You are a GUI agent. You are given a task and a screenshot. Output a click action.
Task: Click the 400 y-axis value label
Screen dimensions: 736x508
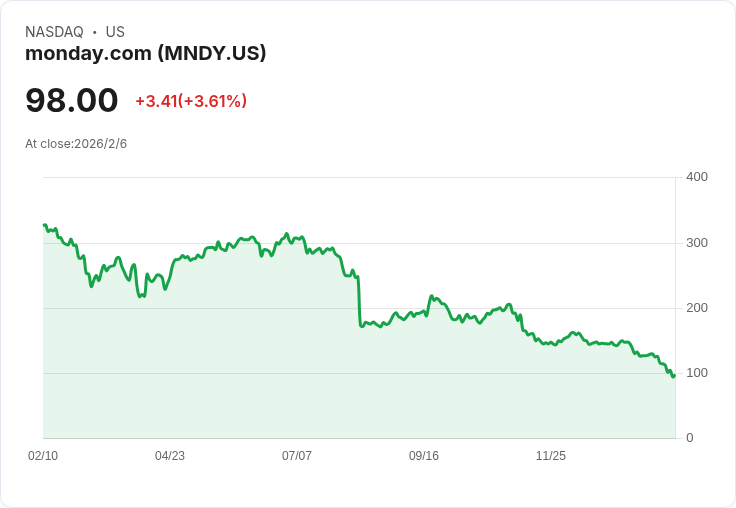697,177
